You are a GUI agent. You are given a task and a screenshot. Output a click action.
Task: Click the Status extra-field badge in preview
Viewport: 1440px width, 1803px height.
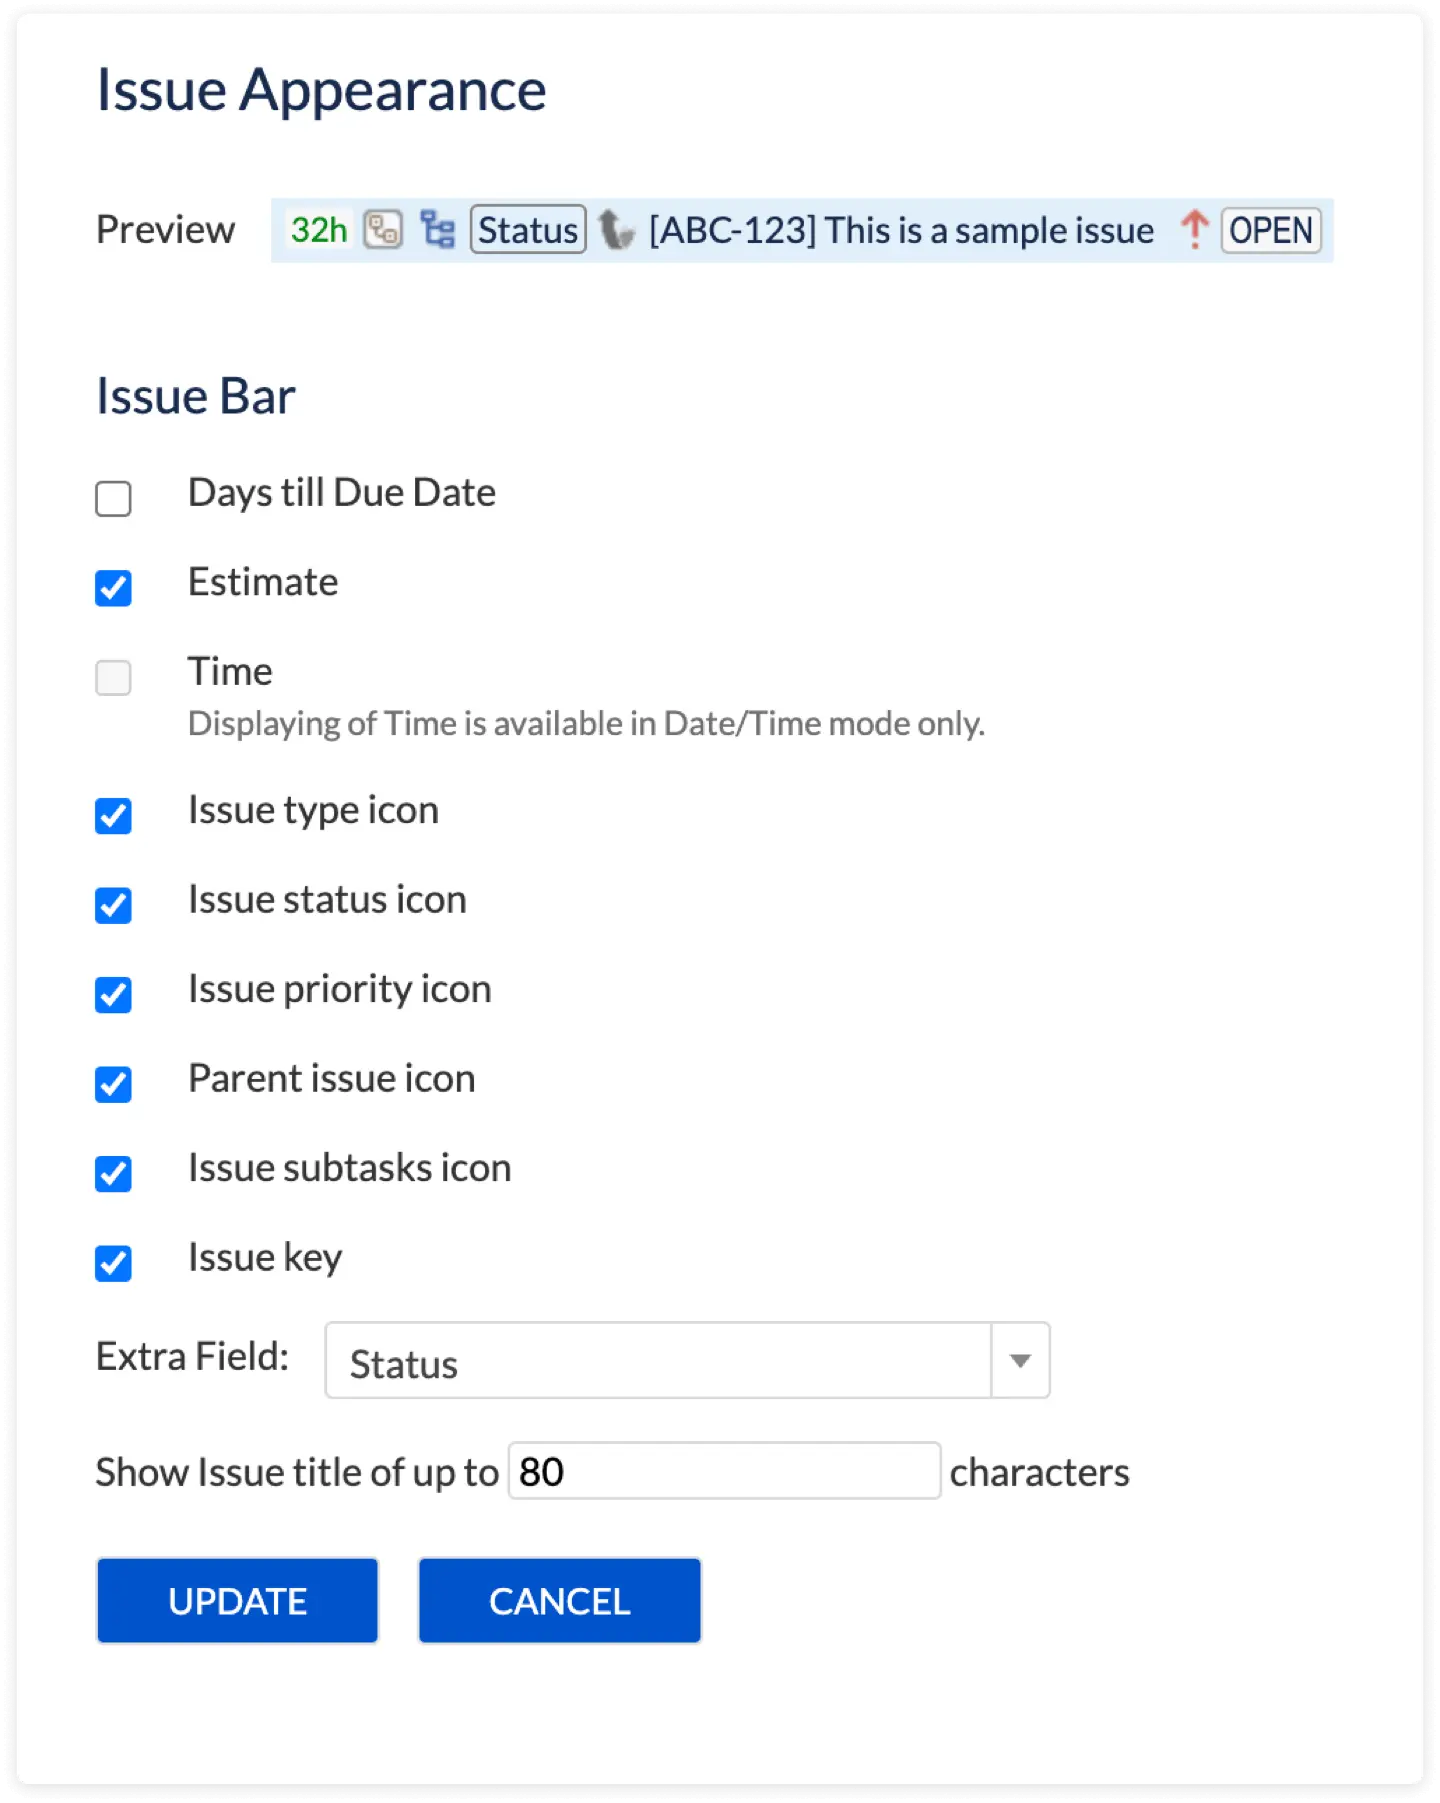click(528, 230)
